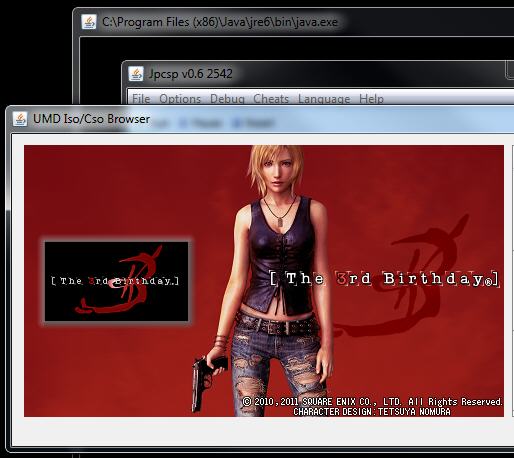Open the File menu in Jpcsp window

click(141, 99)
